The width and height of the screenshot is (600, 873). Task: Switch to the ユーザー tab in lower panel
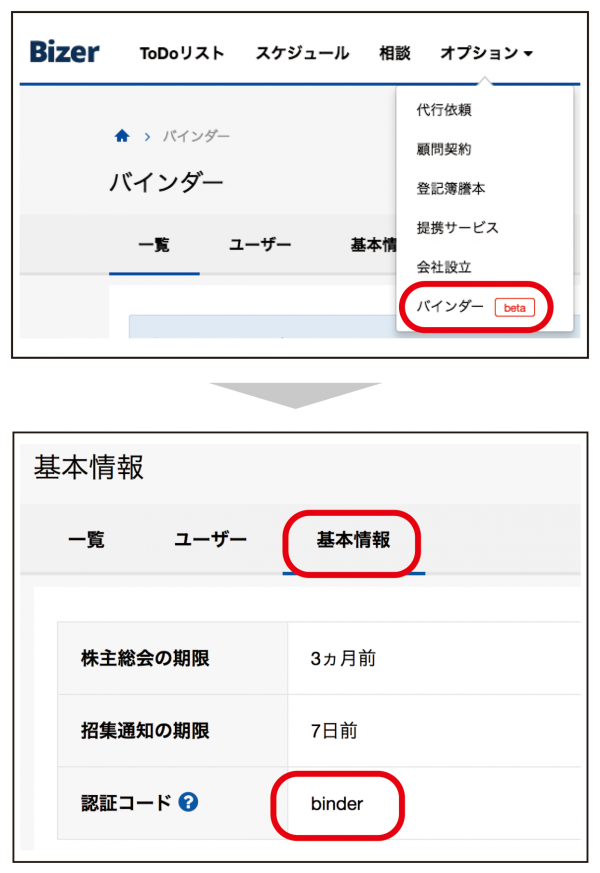210,539
